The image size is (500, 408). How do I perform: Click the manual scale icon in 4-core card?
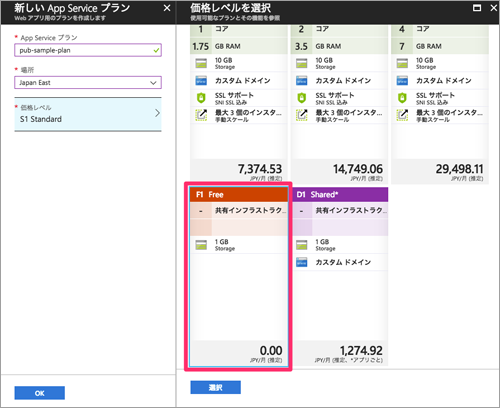pyautogui.click(x=402, y=115)
